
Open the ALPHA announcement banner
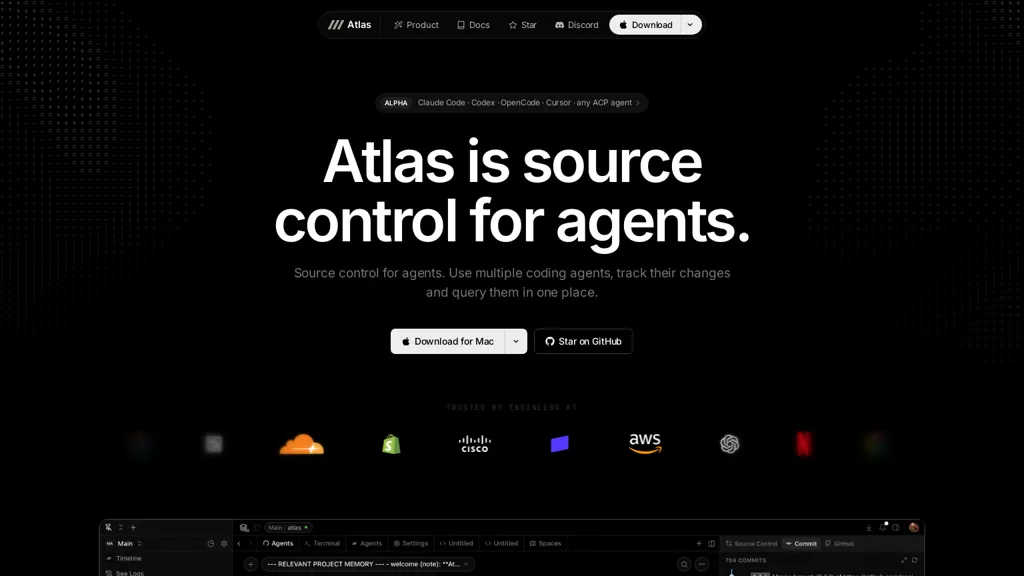click(x=511, y=103)
